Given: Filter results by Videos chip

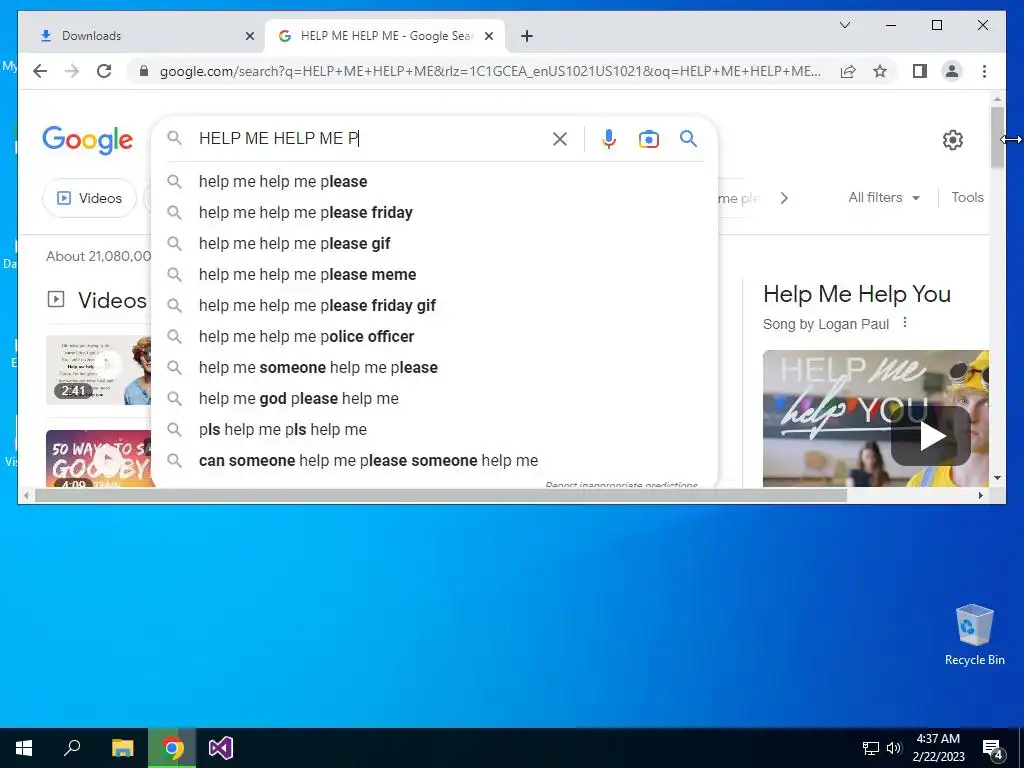Looking at the screenshot, I should 89,198.
